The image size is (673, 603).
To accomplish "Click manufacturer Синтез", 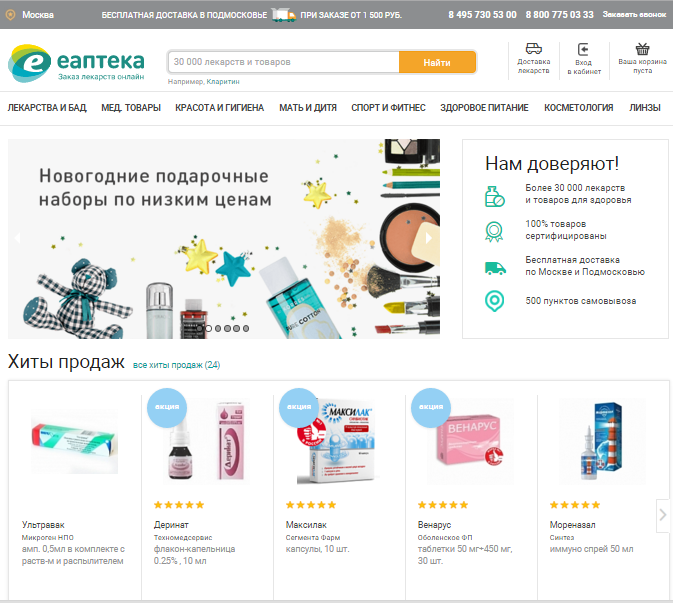I will tap(562, 537).
